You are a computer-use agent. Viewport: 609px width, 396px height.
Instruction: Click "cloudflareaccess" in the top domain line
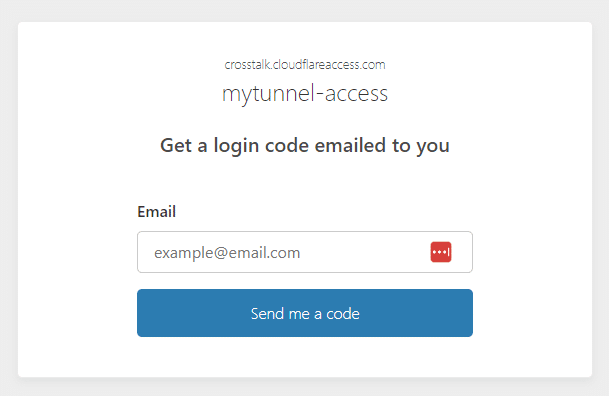pos(318,64)
